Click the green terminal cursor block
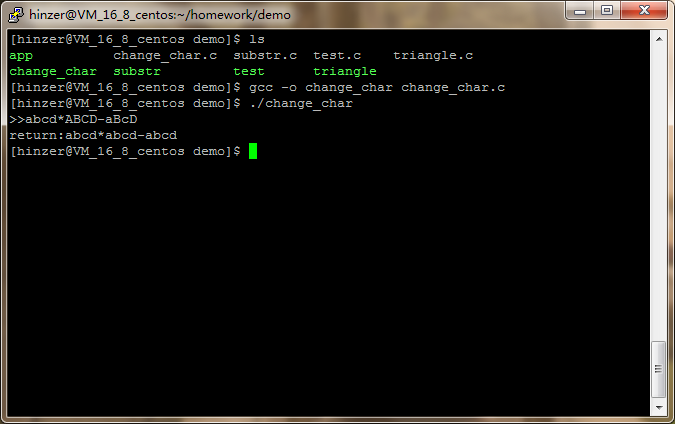 click(253, 151)
